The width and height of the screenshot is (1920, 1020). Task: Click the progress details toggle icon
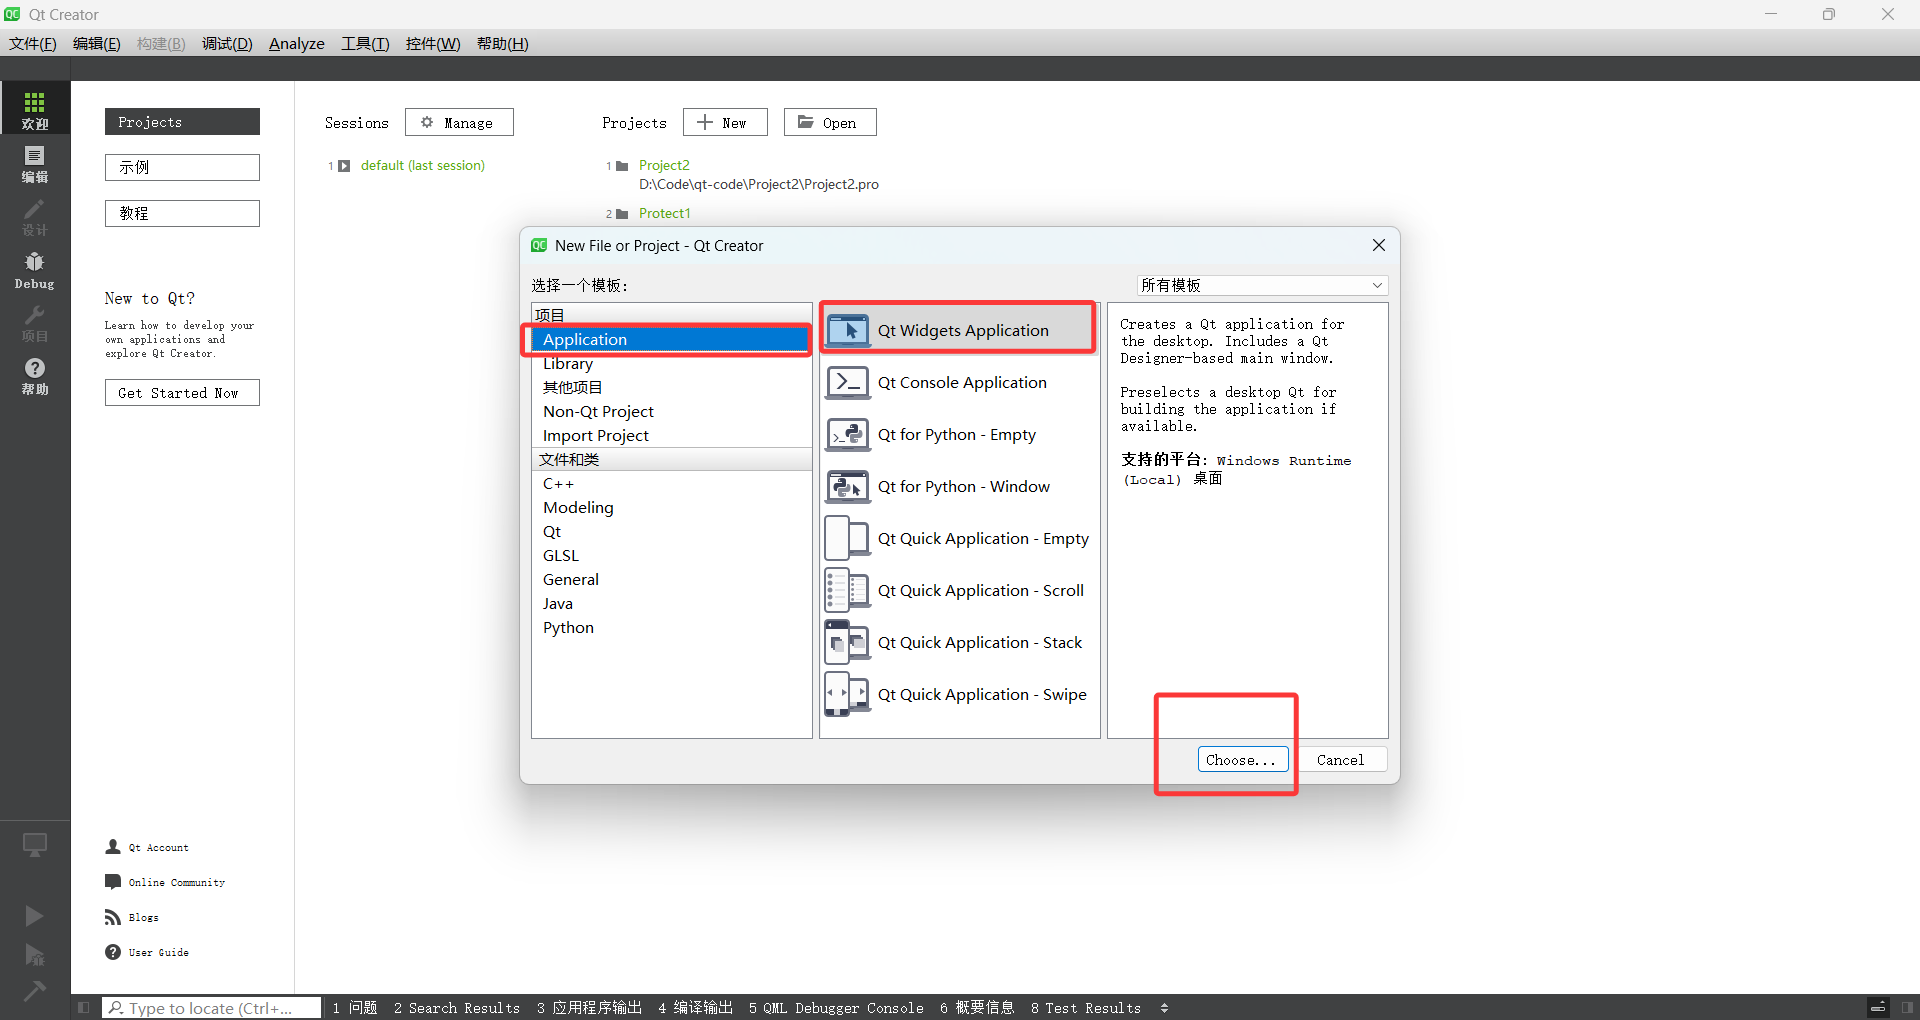click(x=1878, y=1007)
